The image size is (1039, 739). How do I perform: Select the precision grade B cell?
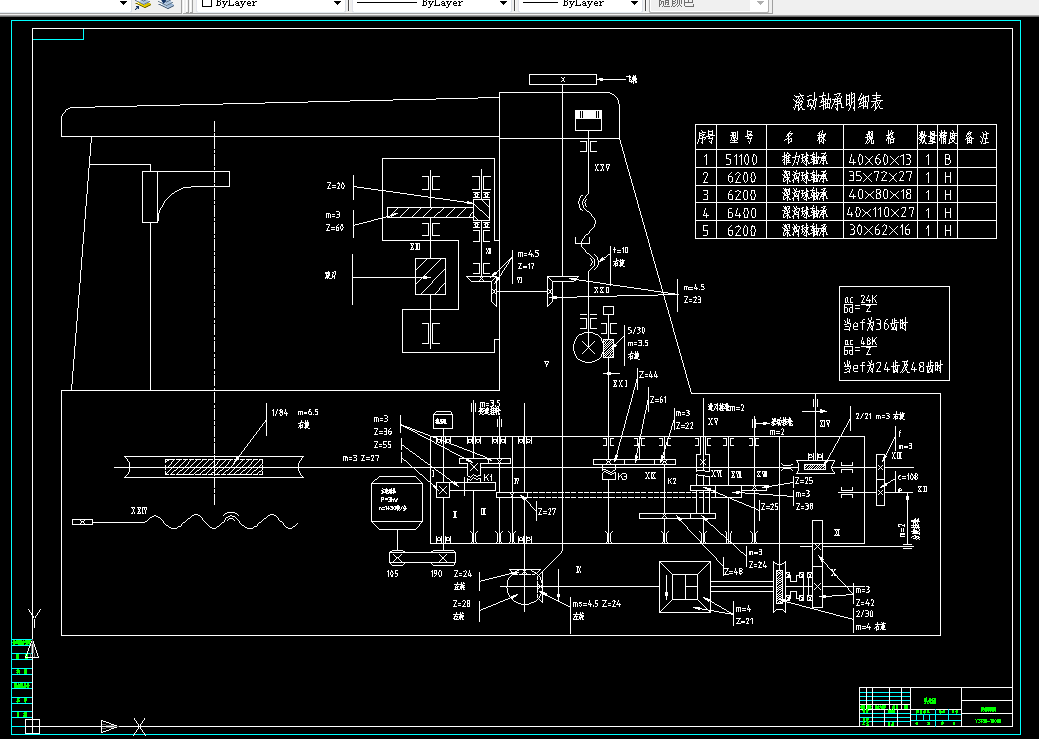point(948,159)
